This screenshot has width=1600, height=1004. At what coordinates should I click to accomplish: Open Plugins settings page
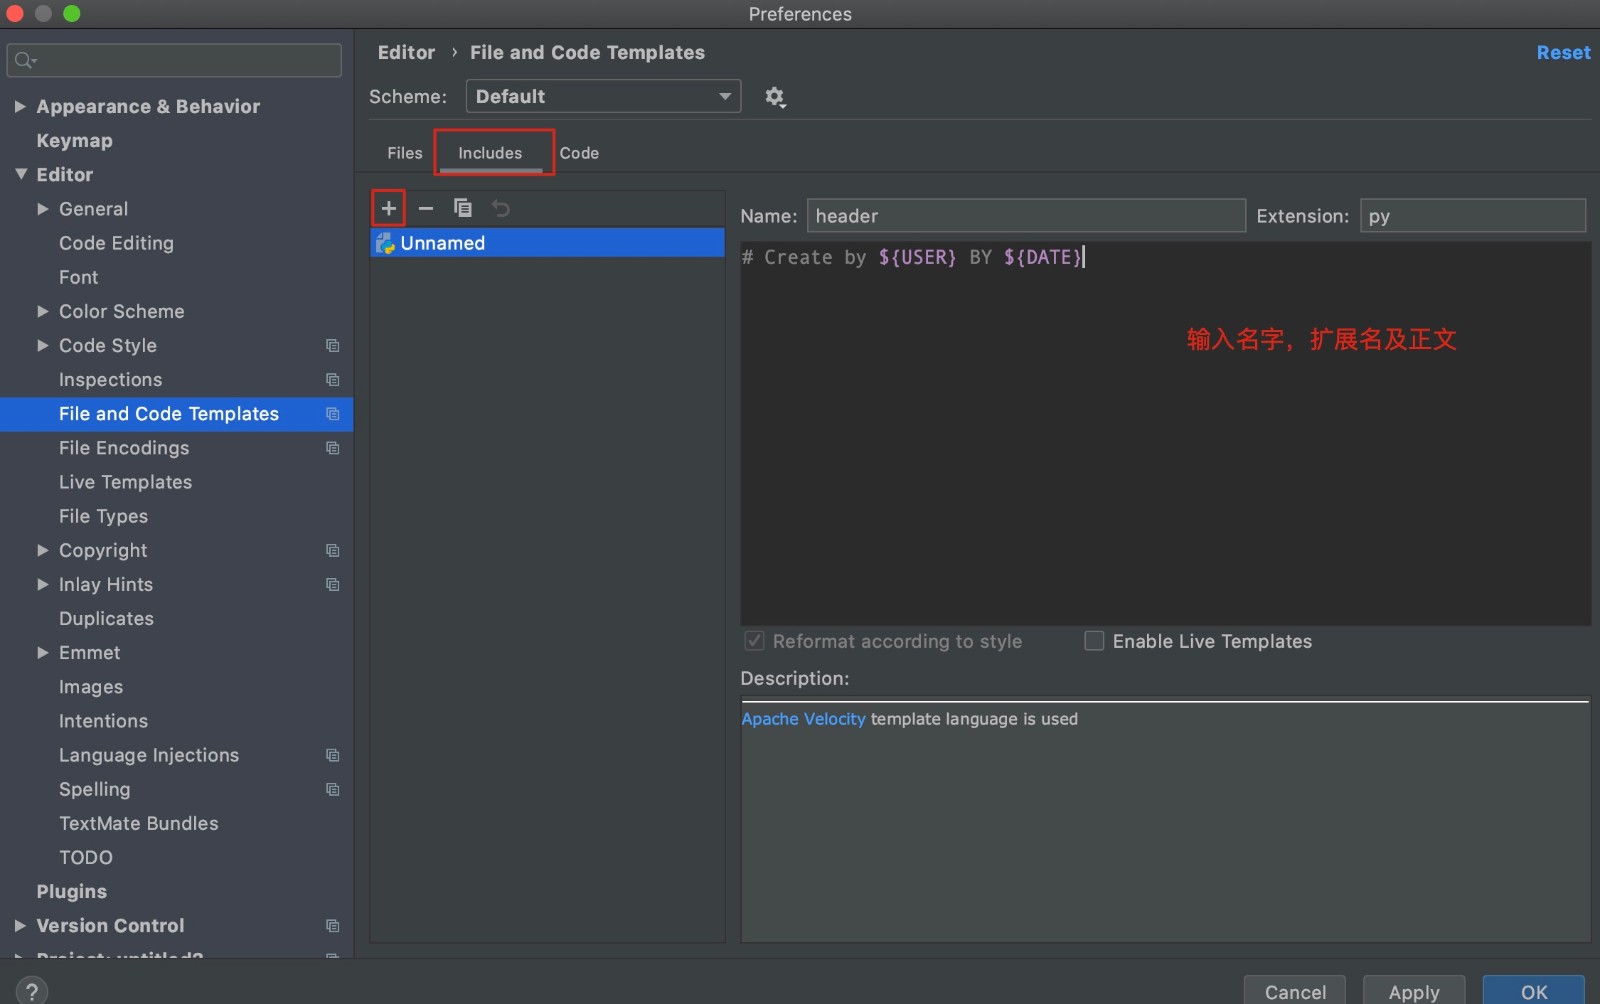click(x=71, y=892)
